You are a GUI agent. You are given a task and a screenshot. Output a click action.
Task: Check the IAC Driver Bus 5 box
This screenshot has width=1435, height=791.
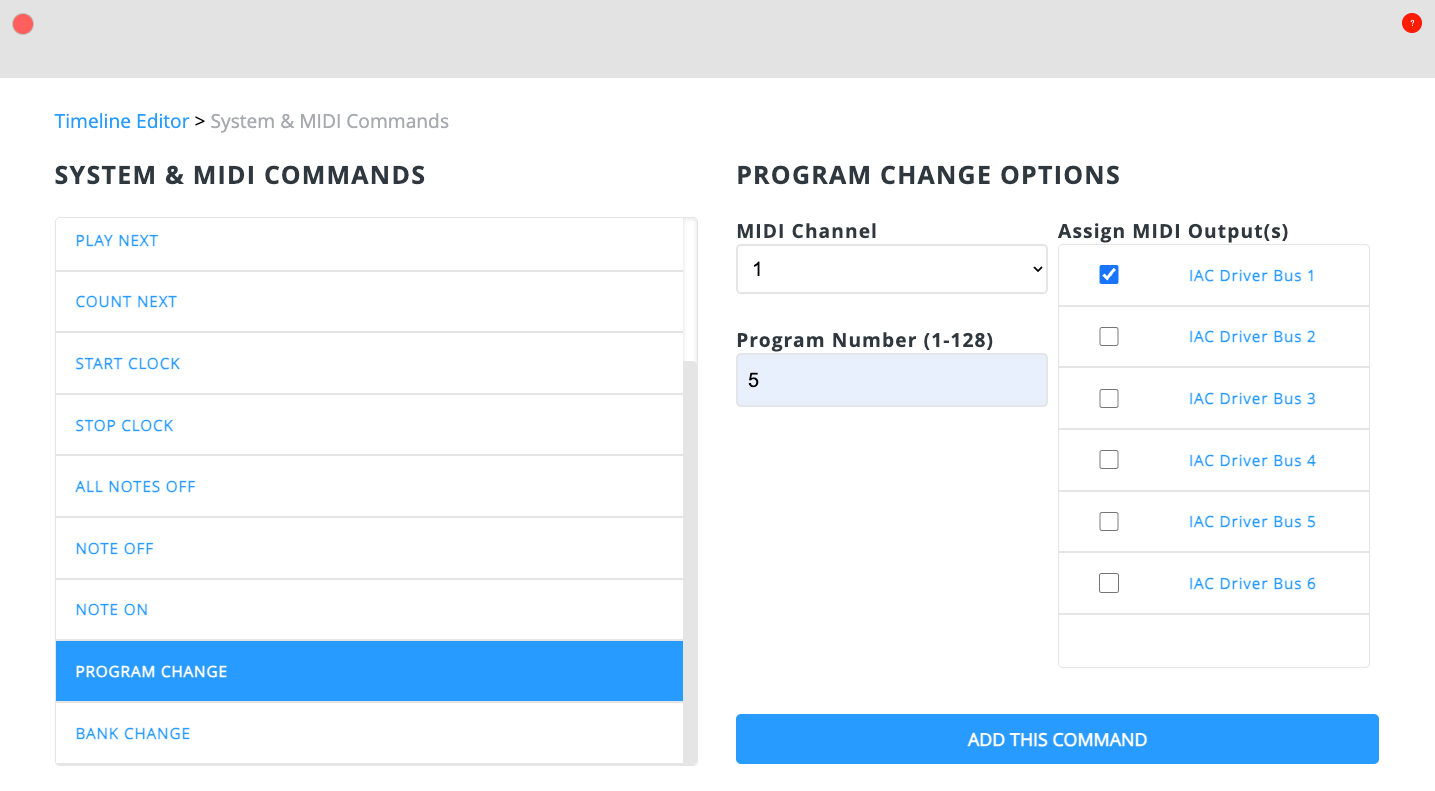[x=1108, y=521]
